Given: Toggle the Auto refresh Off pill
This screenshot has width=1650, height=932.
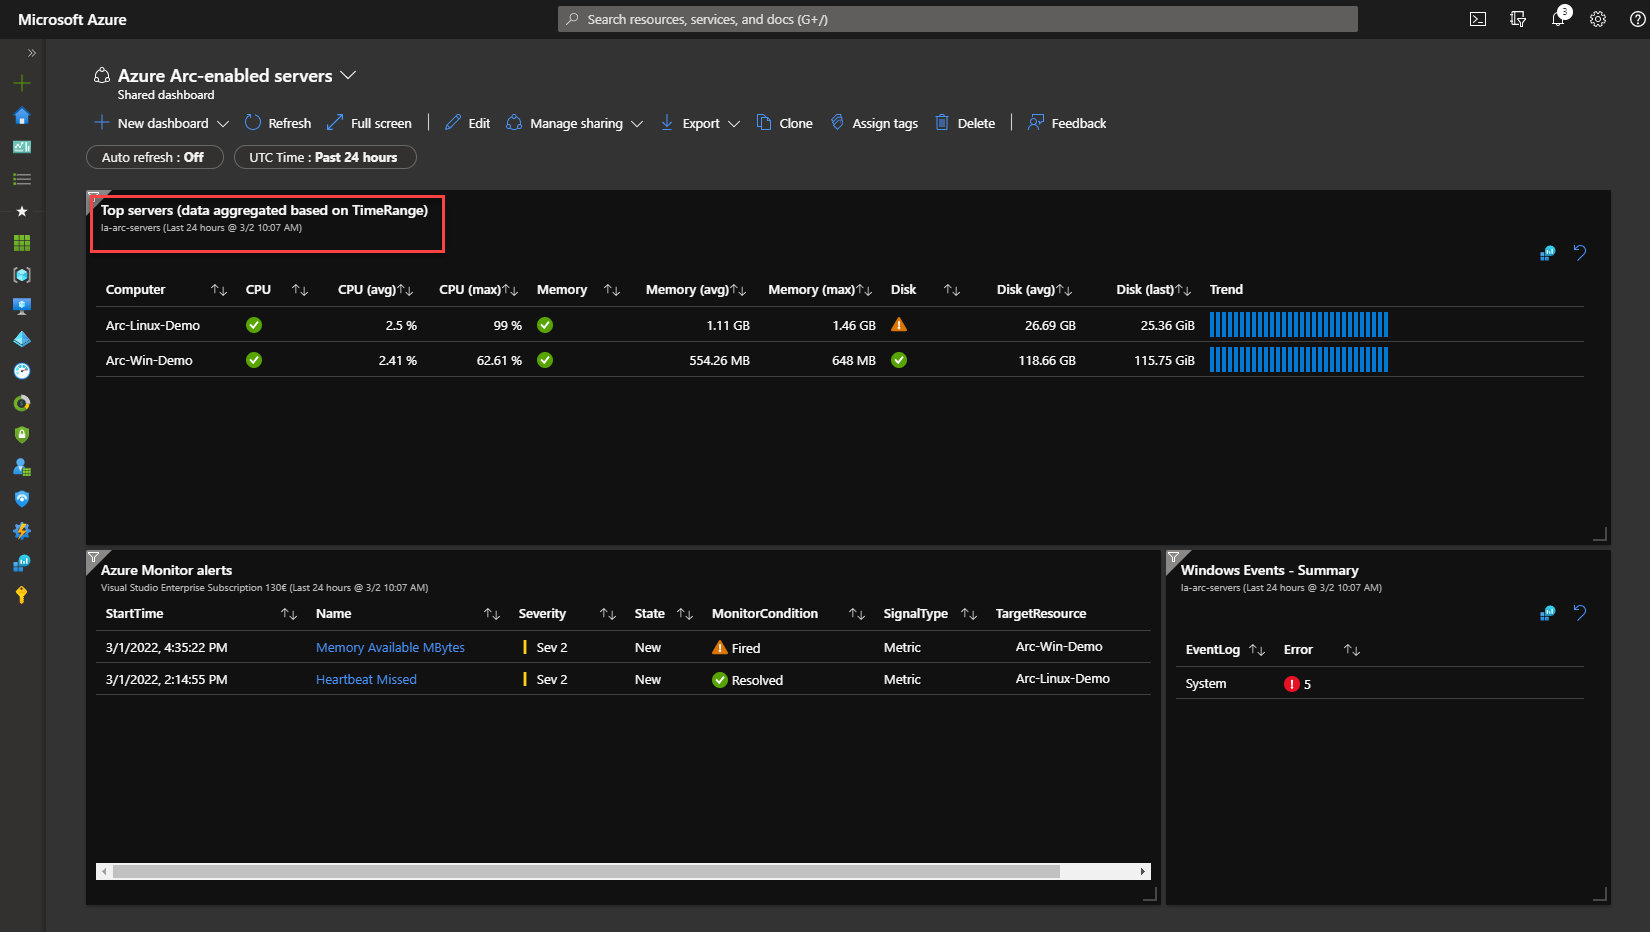Looking at the screenshot, I should point(154,157).
